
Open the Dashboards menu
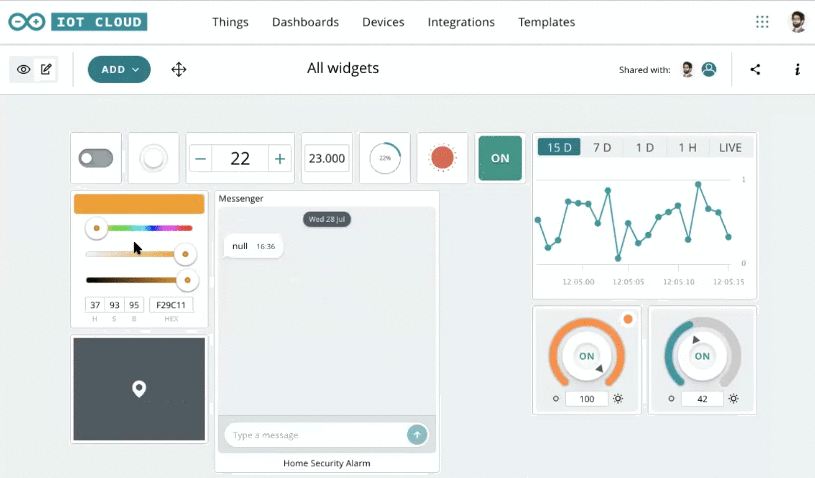pos(305,22)
